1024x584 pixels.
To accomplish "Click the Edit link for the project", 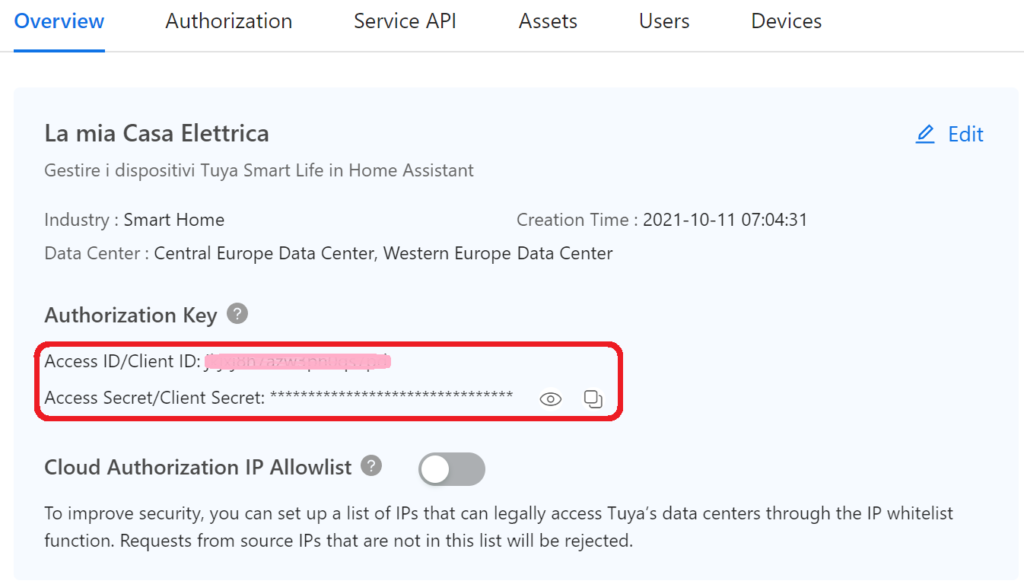I will (x=965, y=134).
